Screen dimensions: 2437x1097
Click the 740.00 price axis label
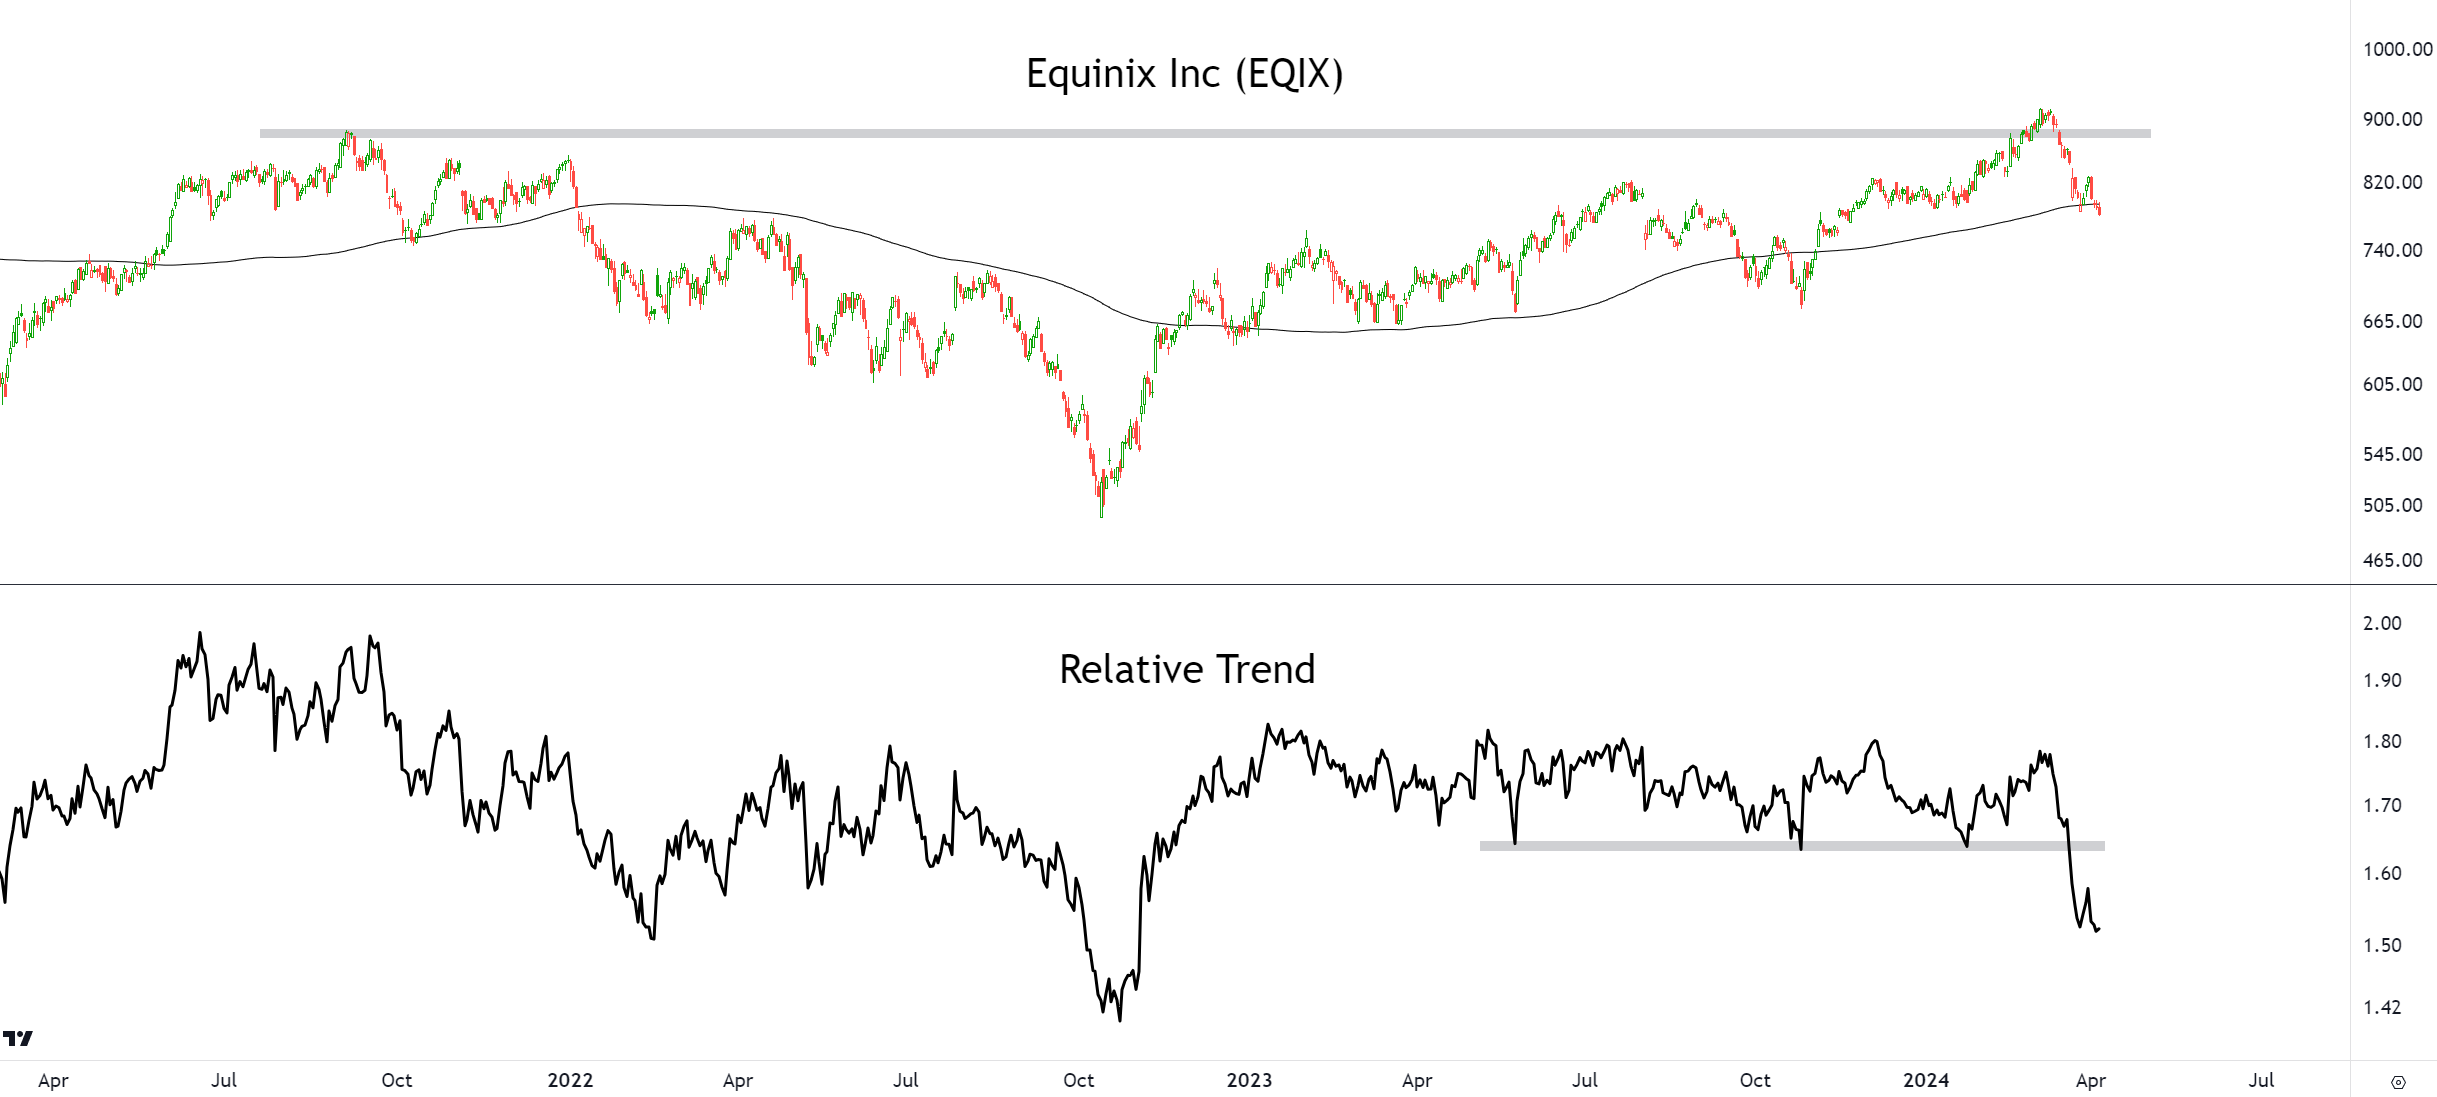(x=2392, y=250)
